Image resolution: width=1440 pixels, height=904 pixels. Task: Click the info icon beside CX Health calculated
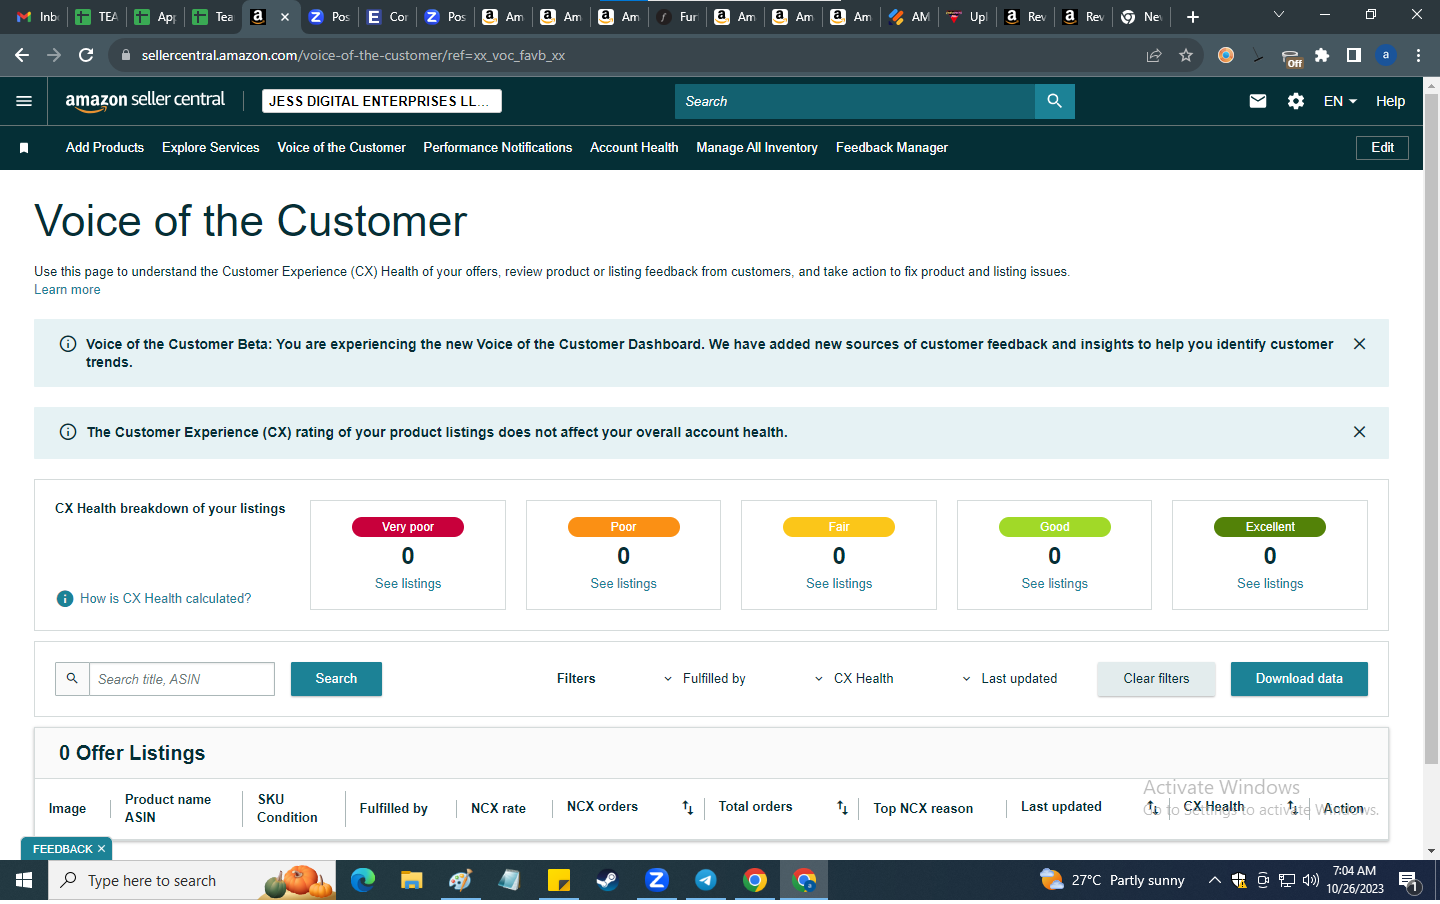tap(65, 599)
